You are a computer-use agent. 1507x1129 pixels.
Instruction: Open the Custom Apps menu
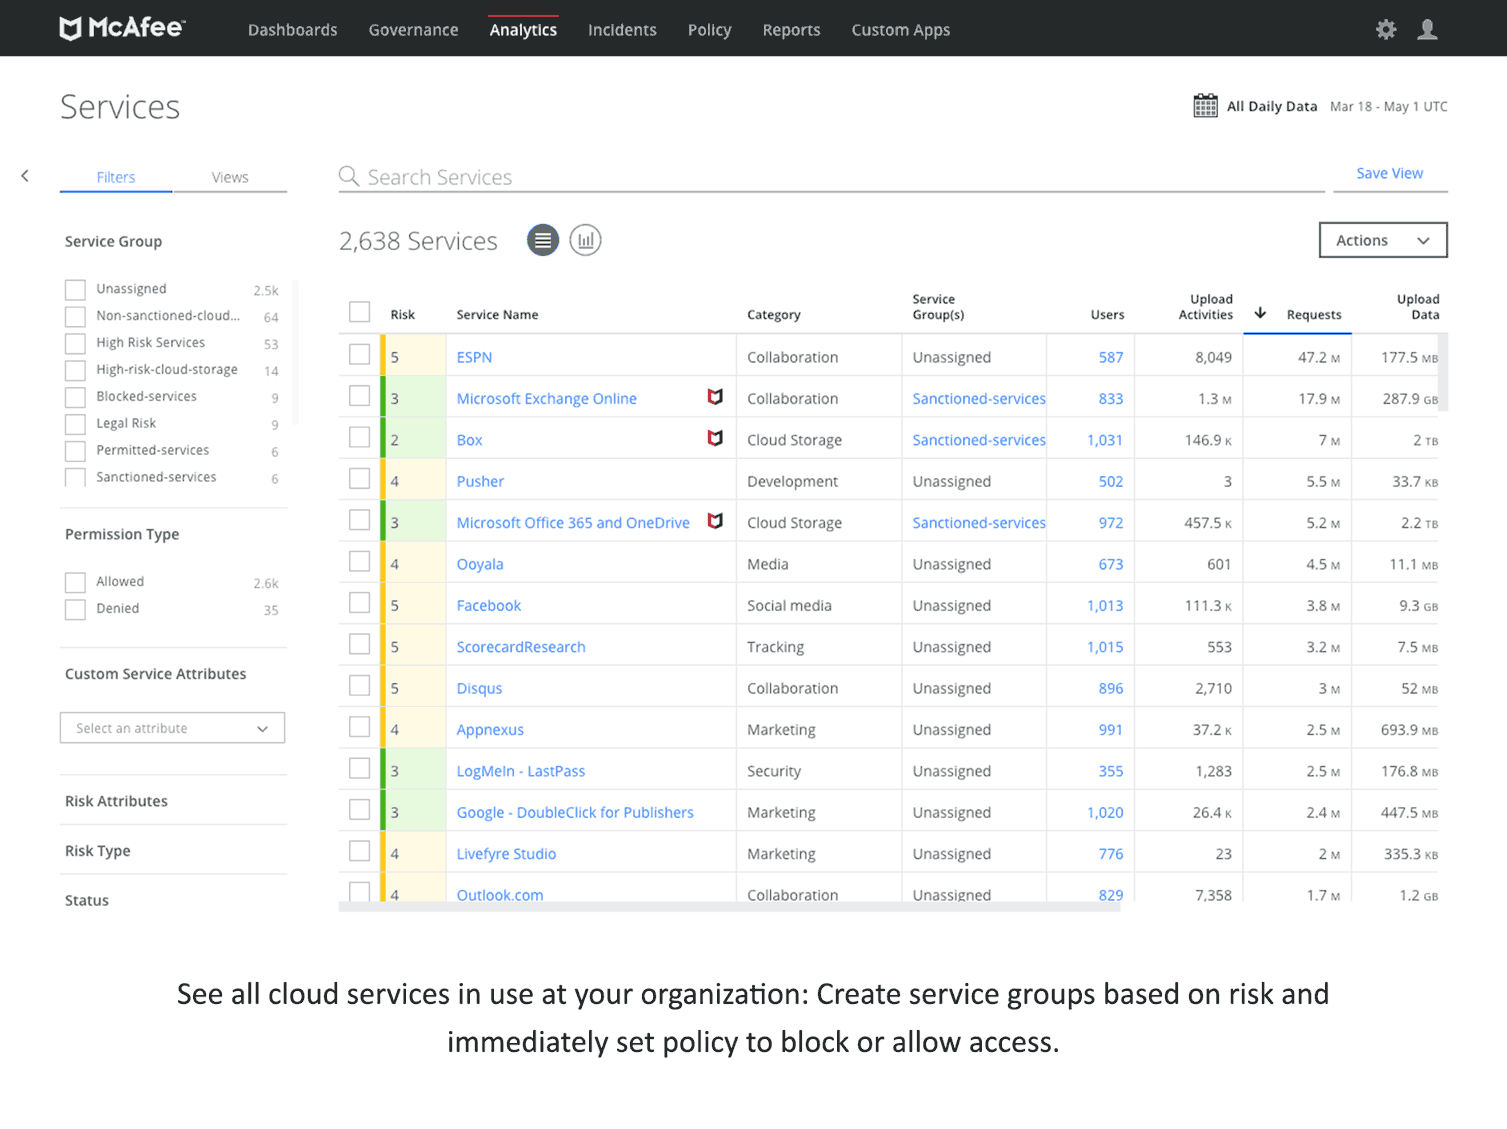(901, 30)
